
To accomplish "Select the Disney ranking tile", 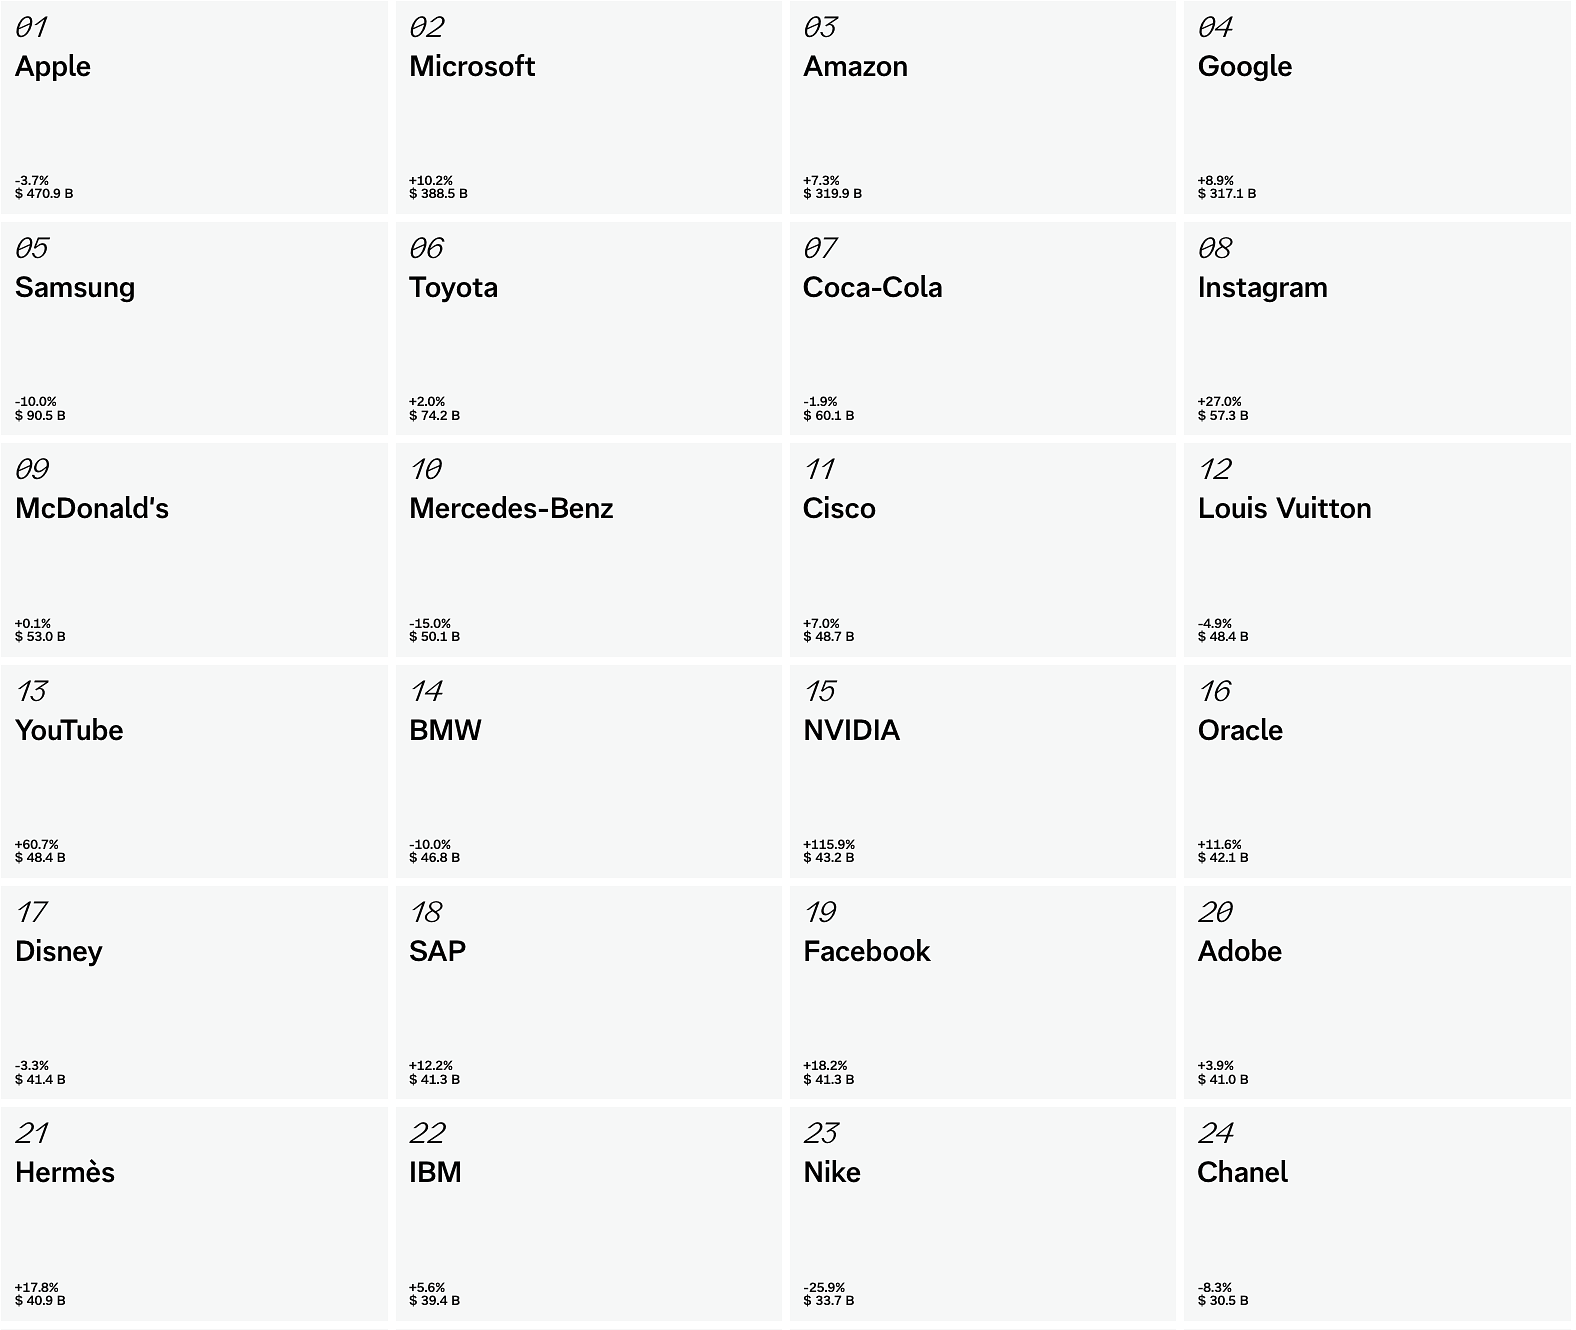I will click(x=194, y=993).
